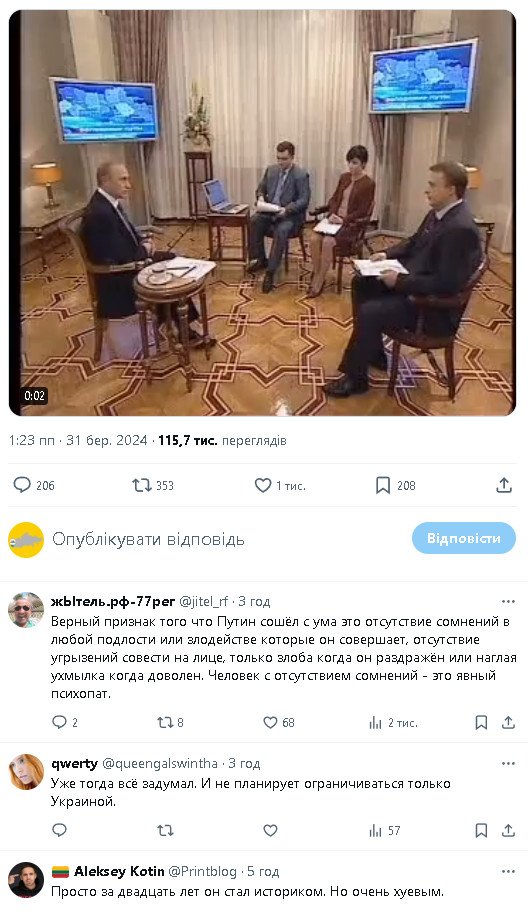Focus the Опублікувати відповідь reply field
528x913 pixels.
coord(148,539)
